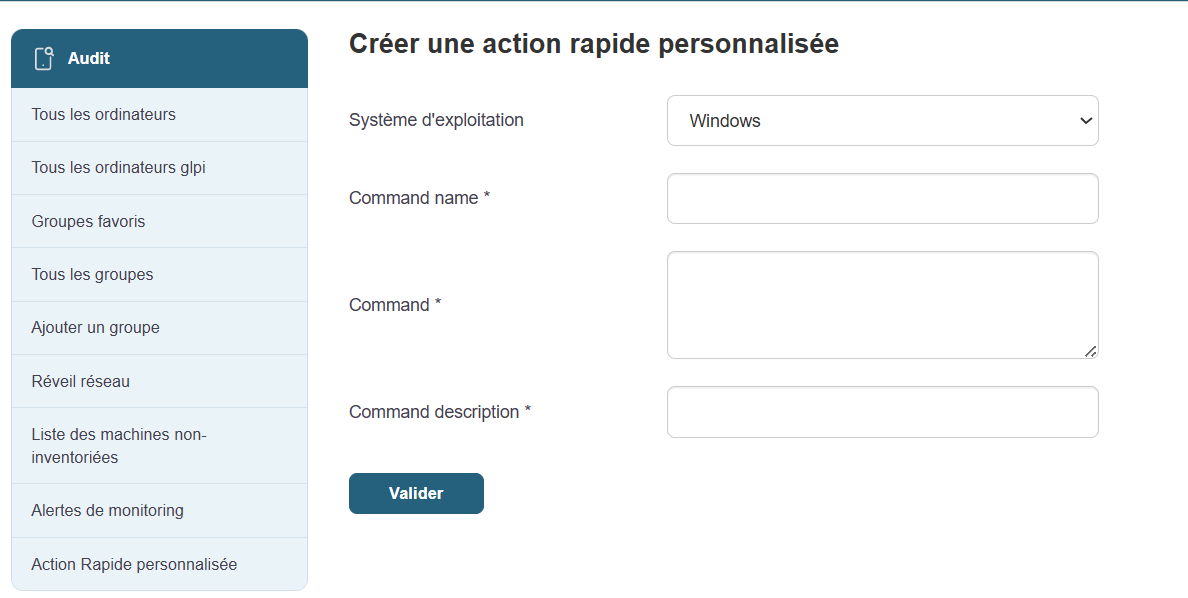The height and width of the screenshot is (598, 1188).
Task: Click the dropdown chevron next to Windows
Action: tap(1085, 121)
